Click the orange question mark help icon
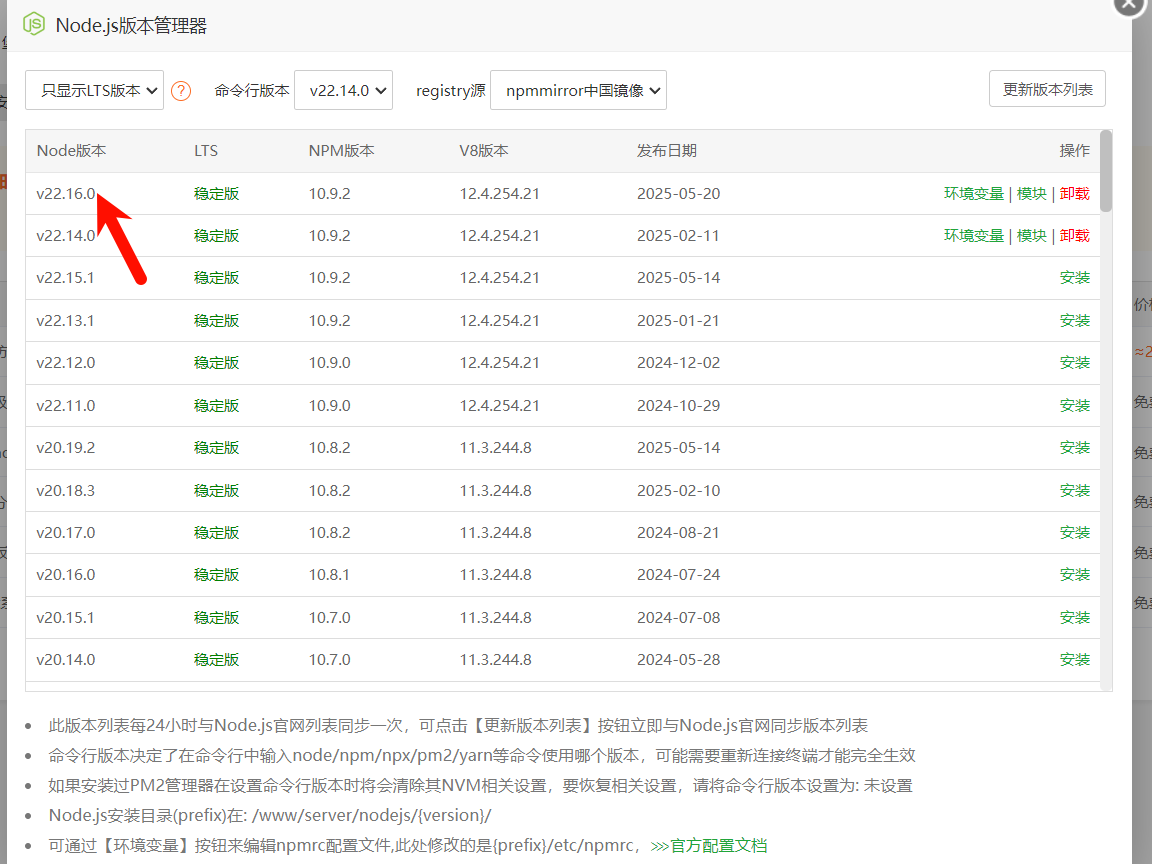 (181, 91)
